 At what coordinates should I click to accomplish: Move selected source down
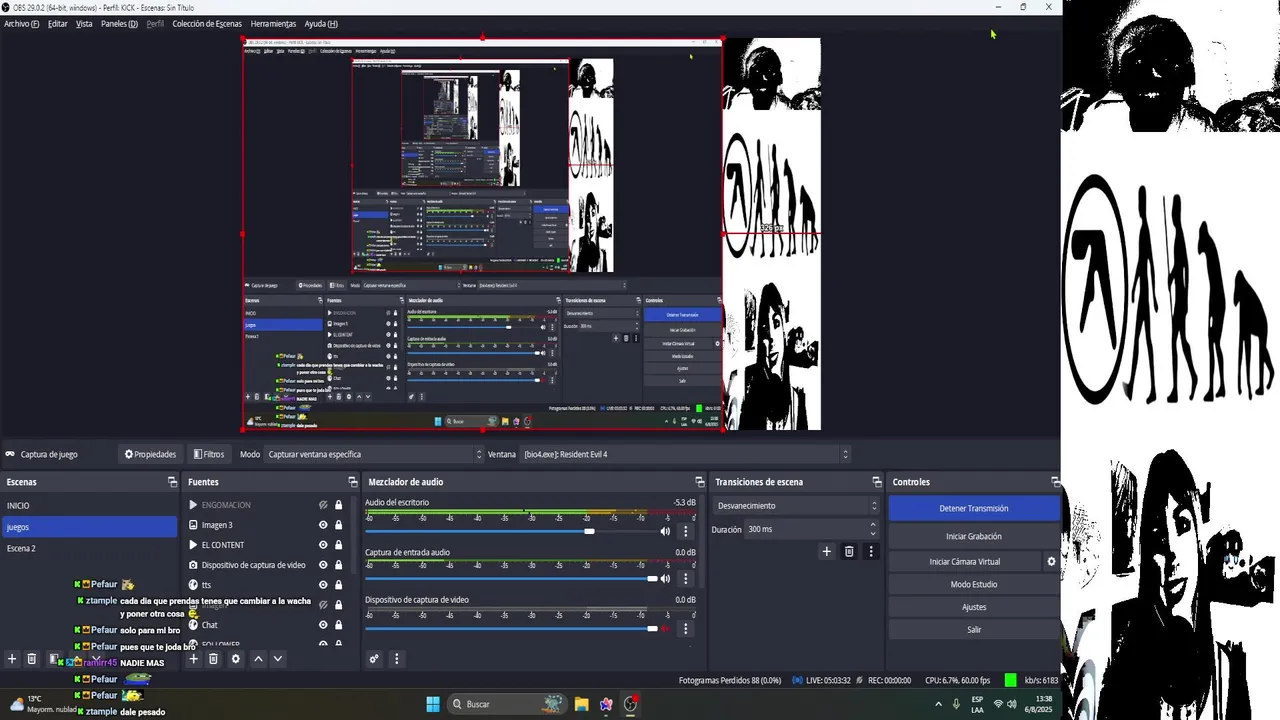278,659
